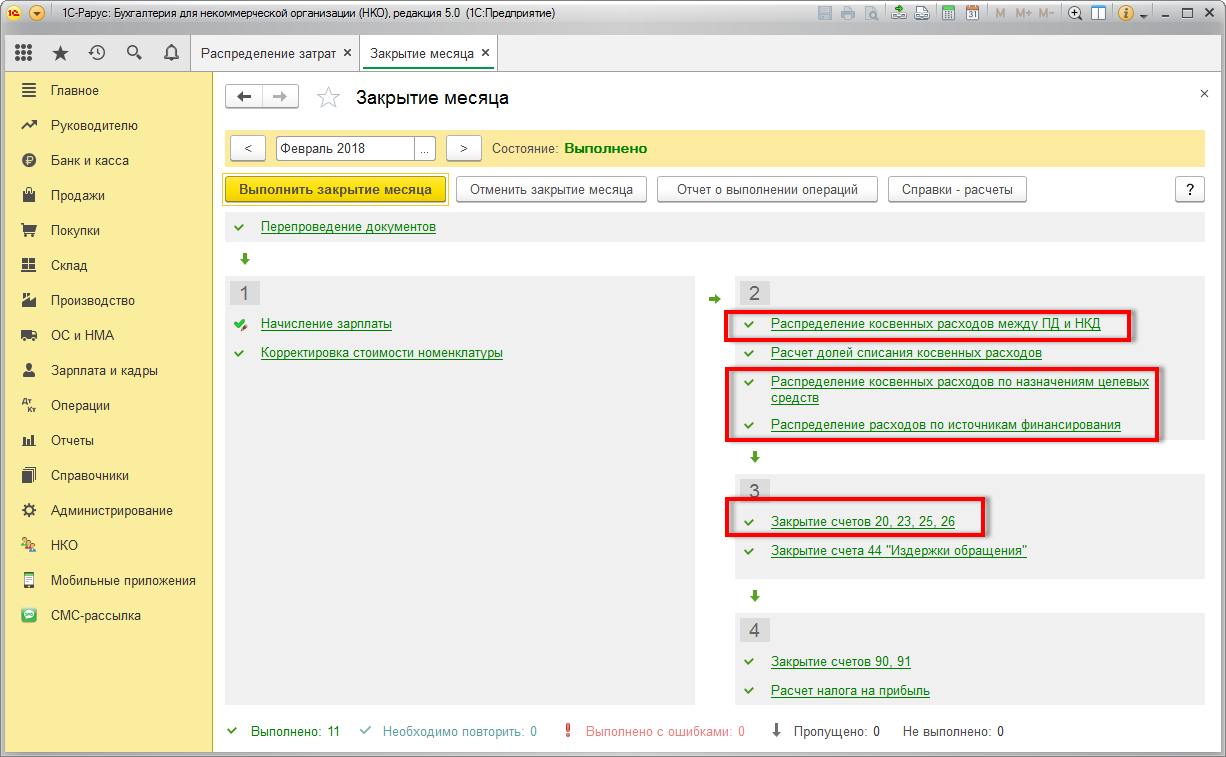Close the Закрытие месяца tab

tap(485, 53)
